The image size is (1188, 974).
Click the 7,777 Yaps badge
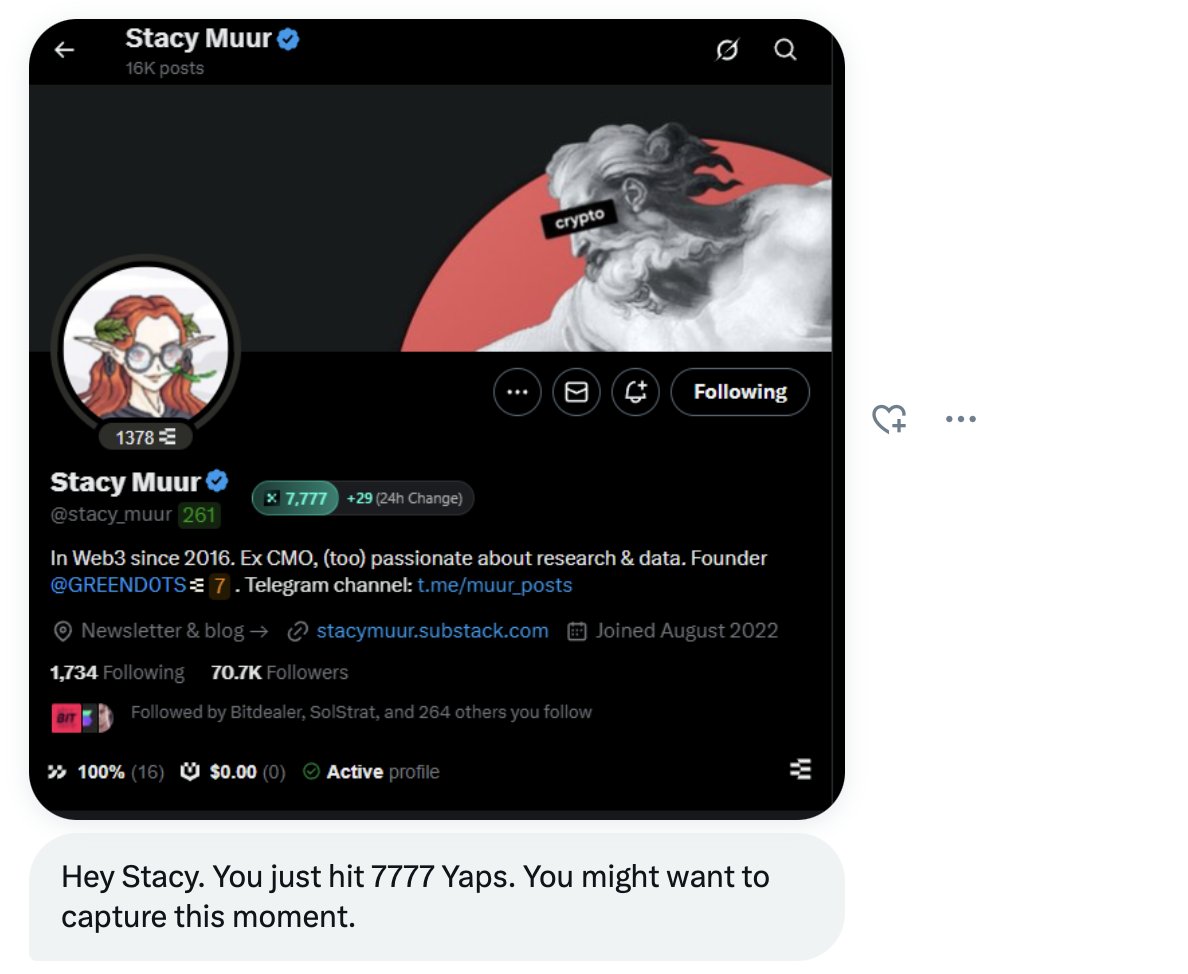[296, 498]
